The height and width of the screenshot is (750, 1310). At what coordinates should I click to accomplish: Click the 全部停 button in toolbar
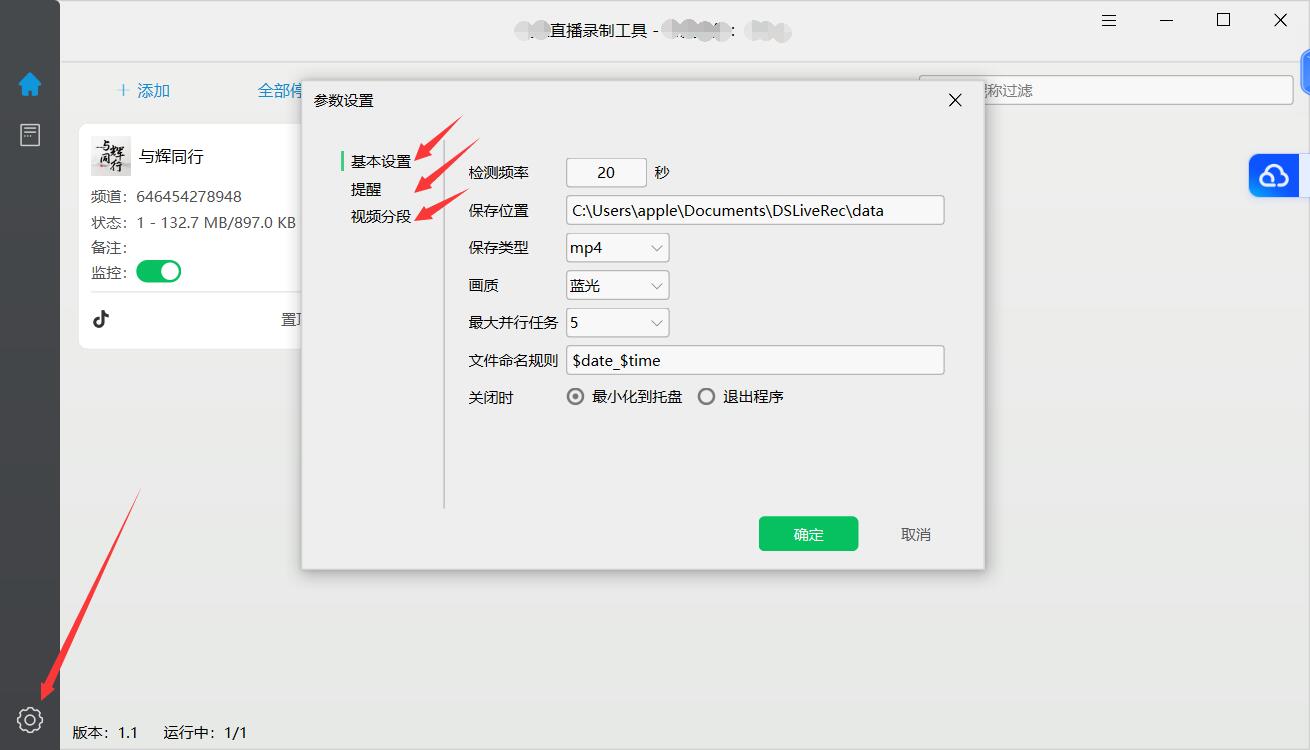point(280,91)
